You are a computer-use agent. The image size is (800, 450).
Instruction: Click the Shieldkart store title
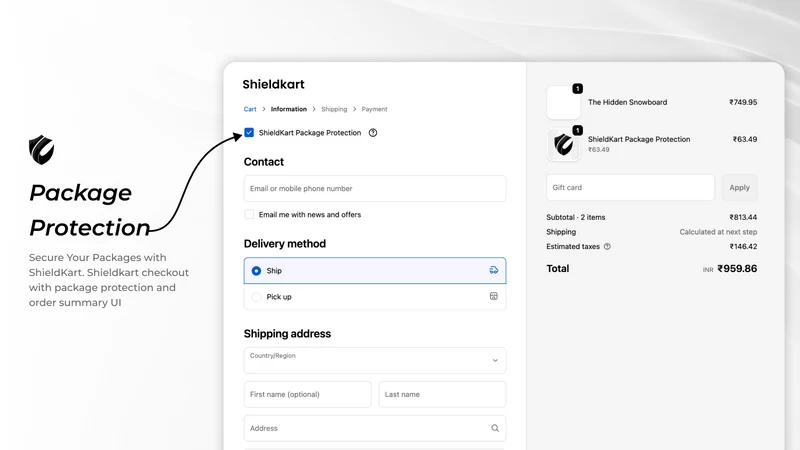[273, 84]
